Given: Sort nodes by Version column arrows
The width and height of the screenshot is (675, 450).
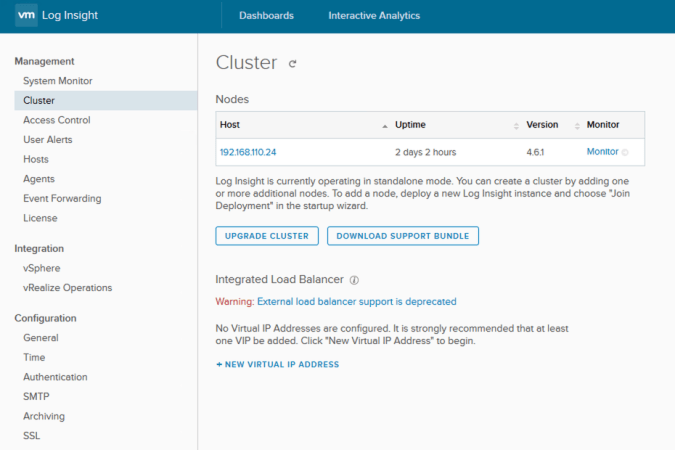Looking at the screenshot, I should point(577,126).
